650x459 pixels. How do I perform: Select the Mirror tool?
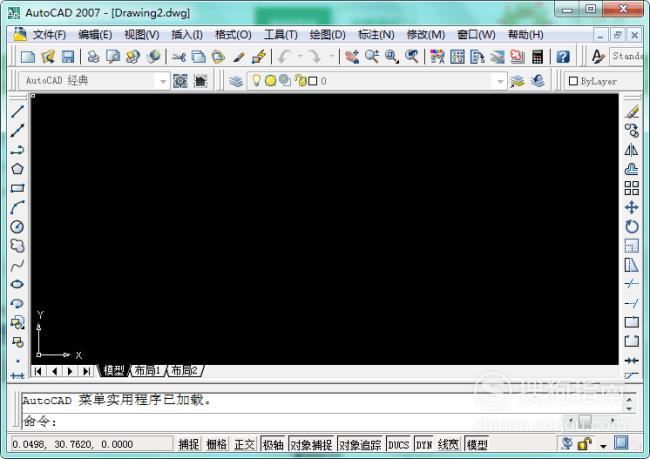[x=632, y=150]
